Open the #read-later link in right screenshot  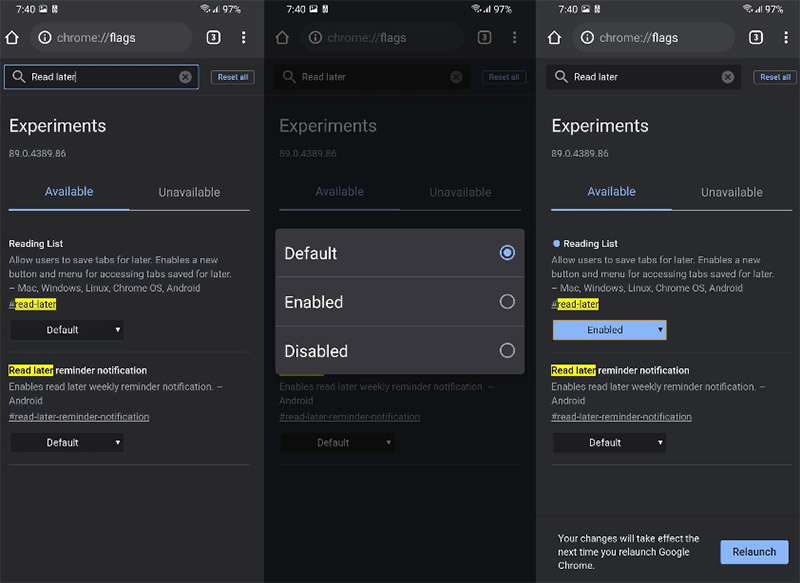tap(575, 305)
